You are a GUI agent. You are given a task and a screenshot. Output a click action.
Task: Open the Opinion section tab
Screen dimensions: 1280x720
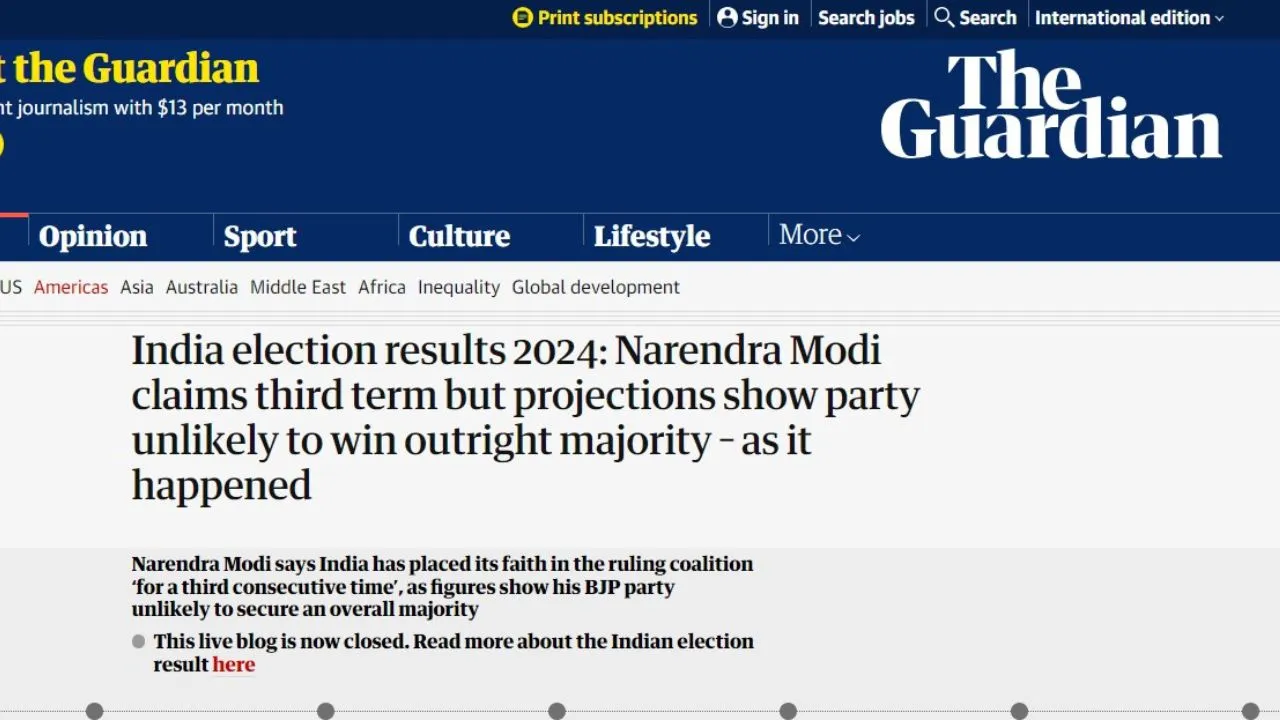coord(93,236)
